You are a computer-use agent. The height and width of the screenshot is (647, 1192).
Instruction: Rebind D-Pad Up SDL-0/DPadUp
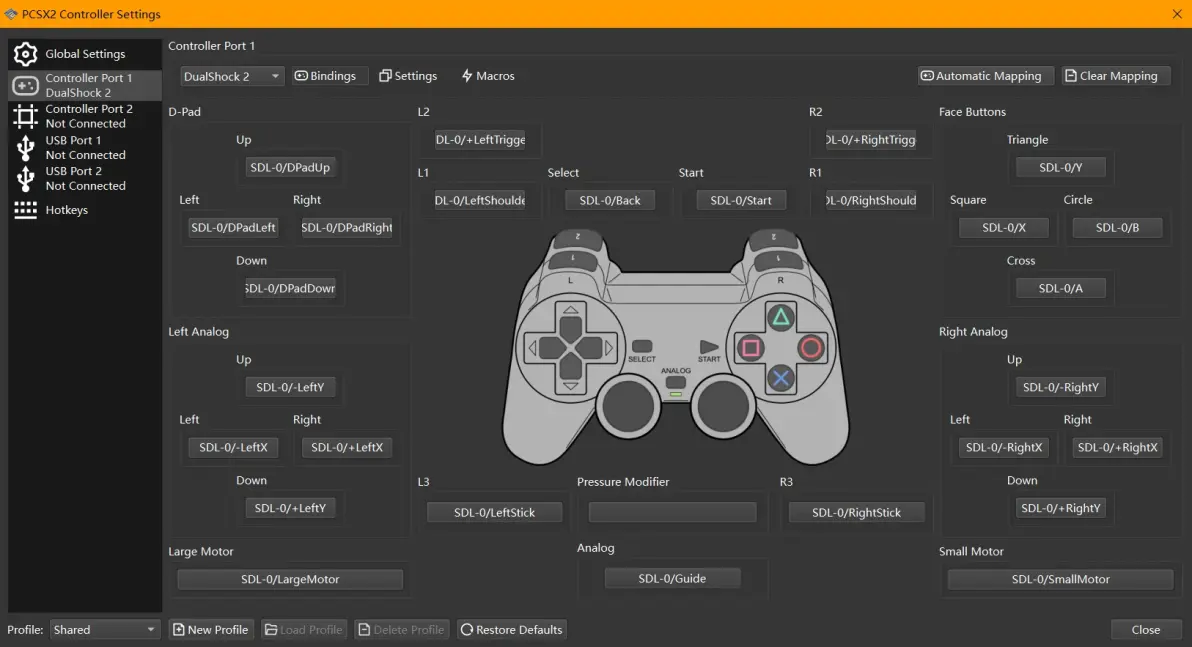point(290,167)
